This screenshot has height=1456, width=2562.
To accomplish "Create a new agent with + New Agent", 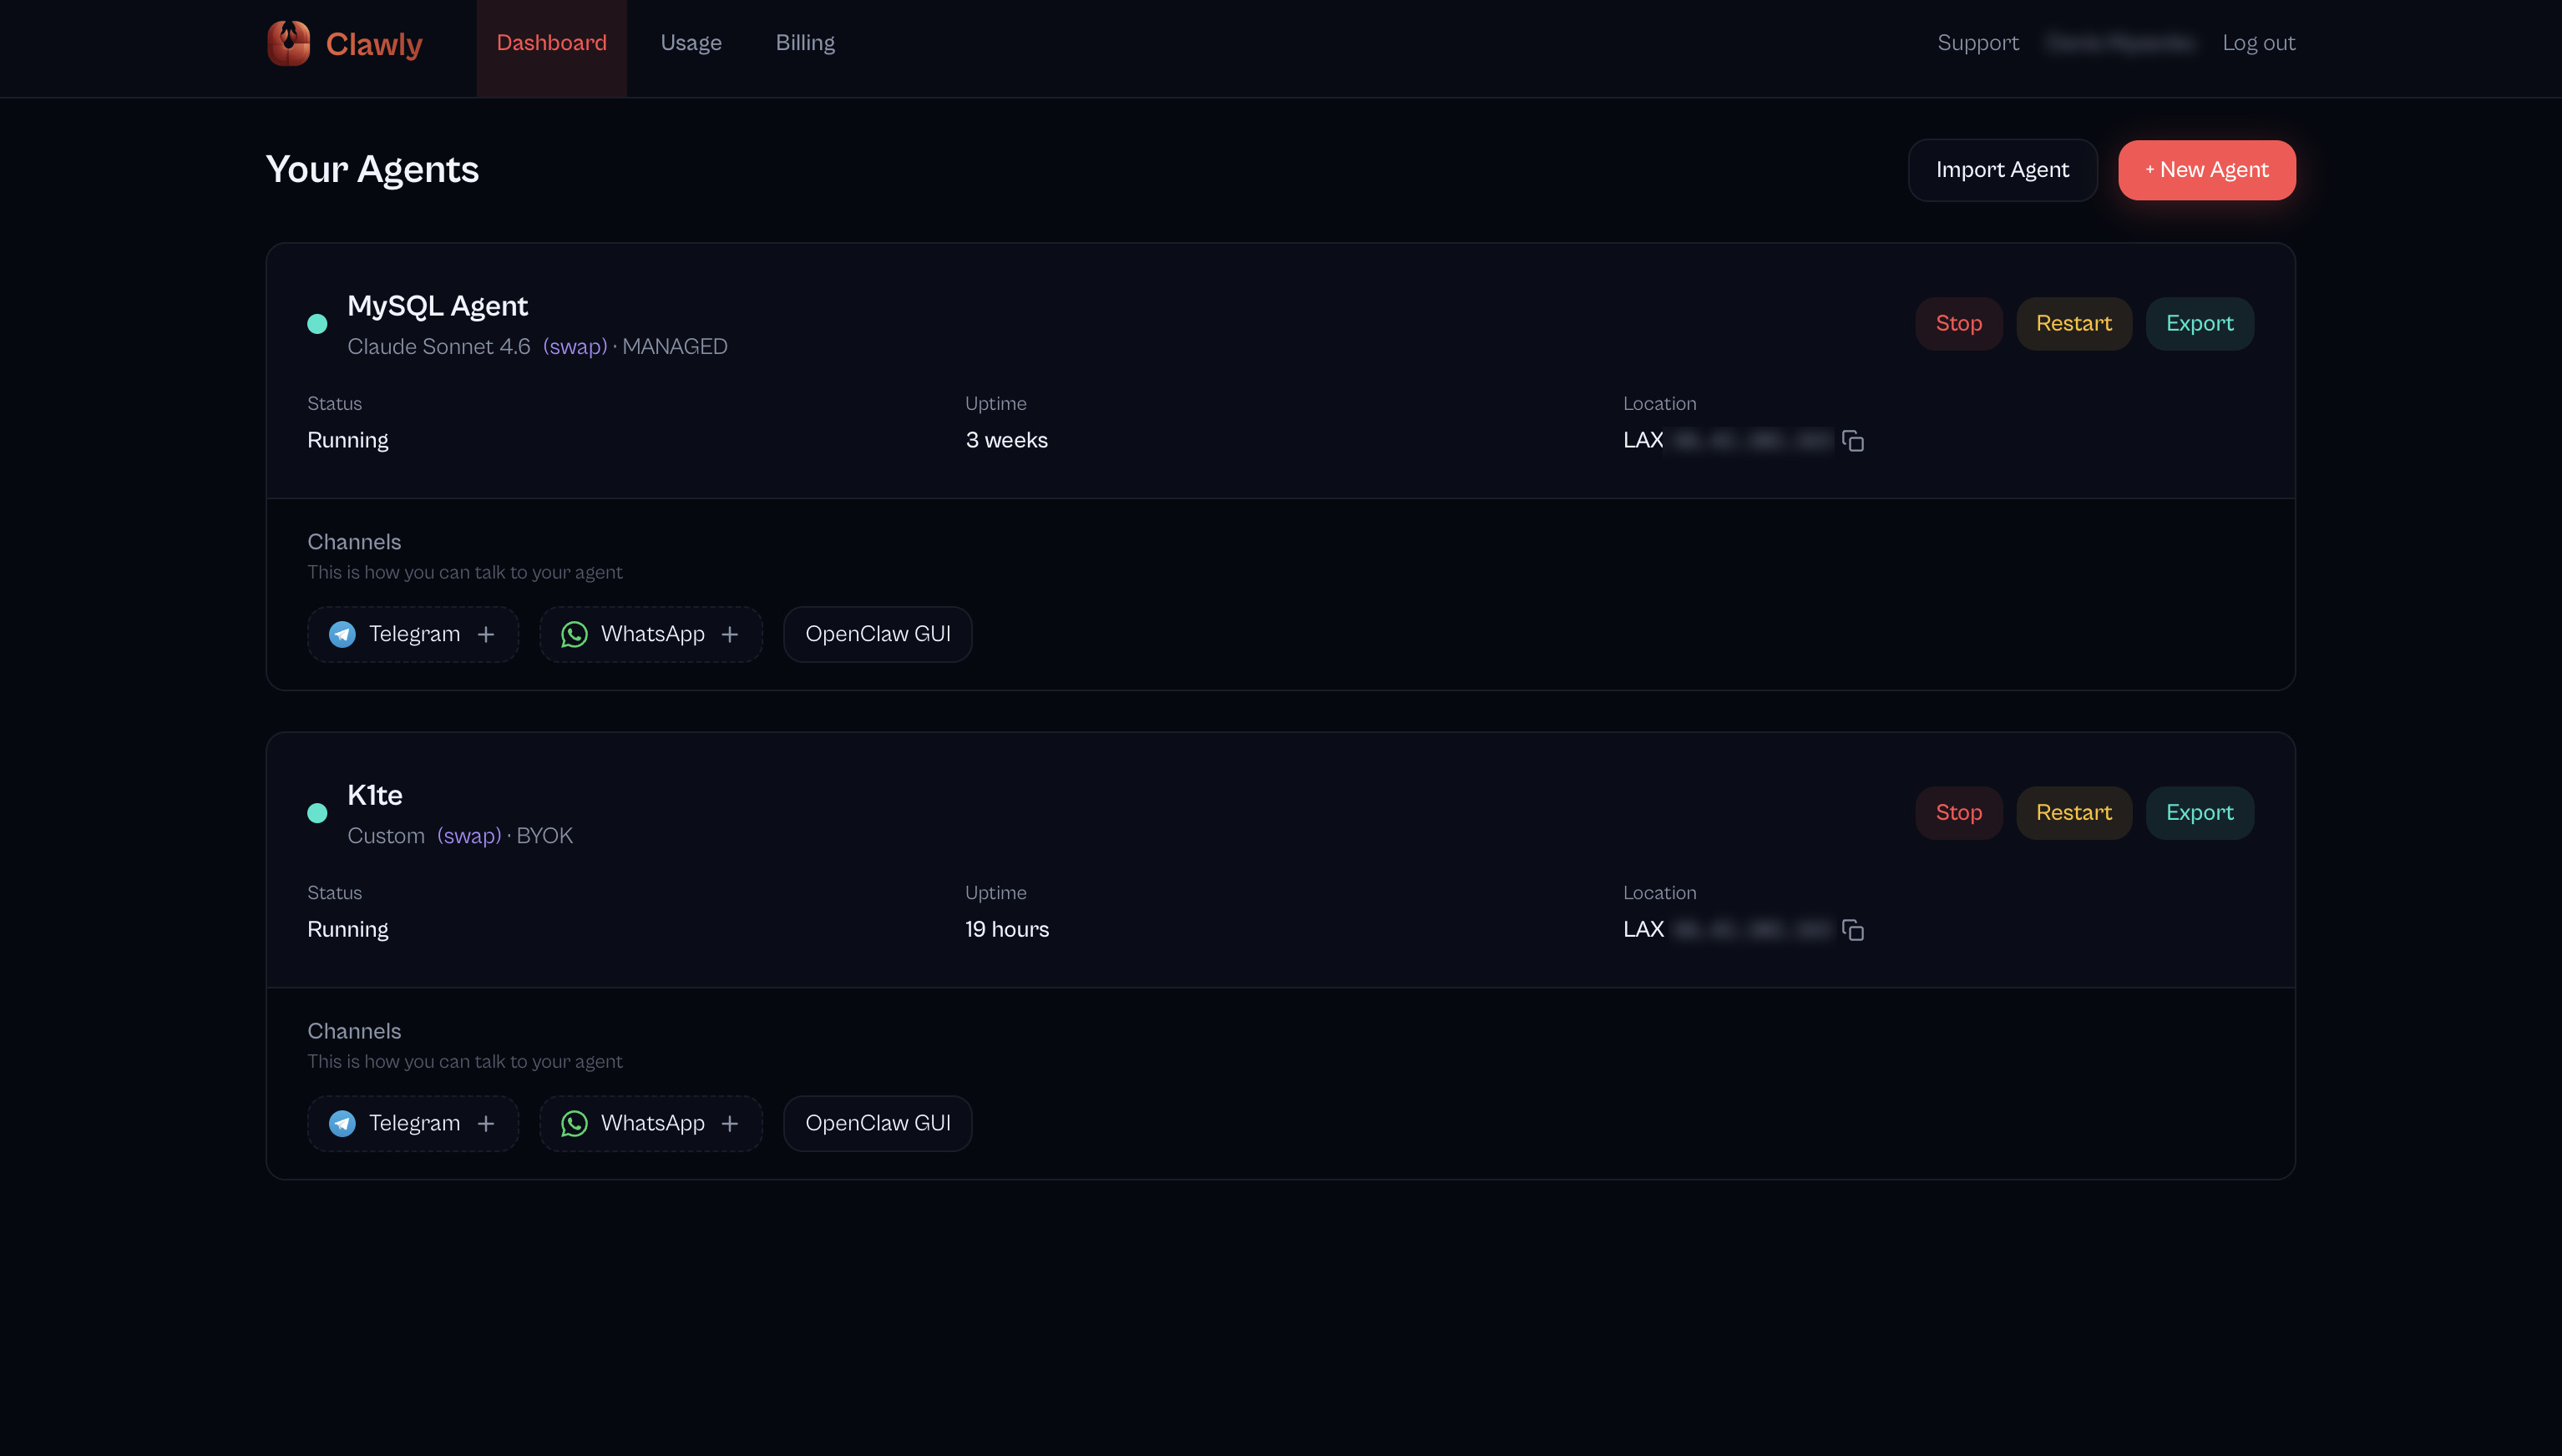I will coord(2206,170).
